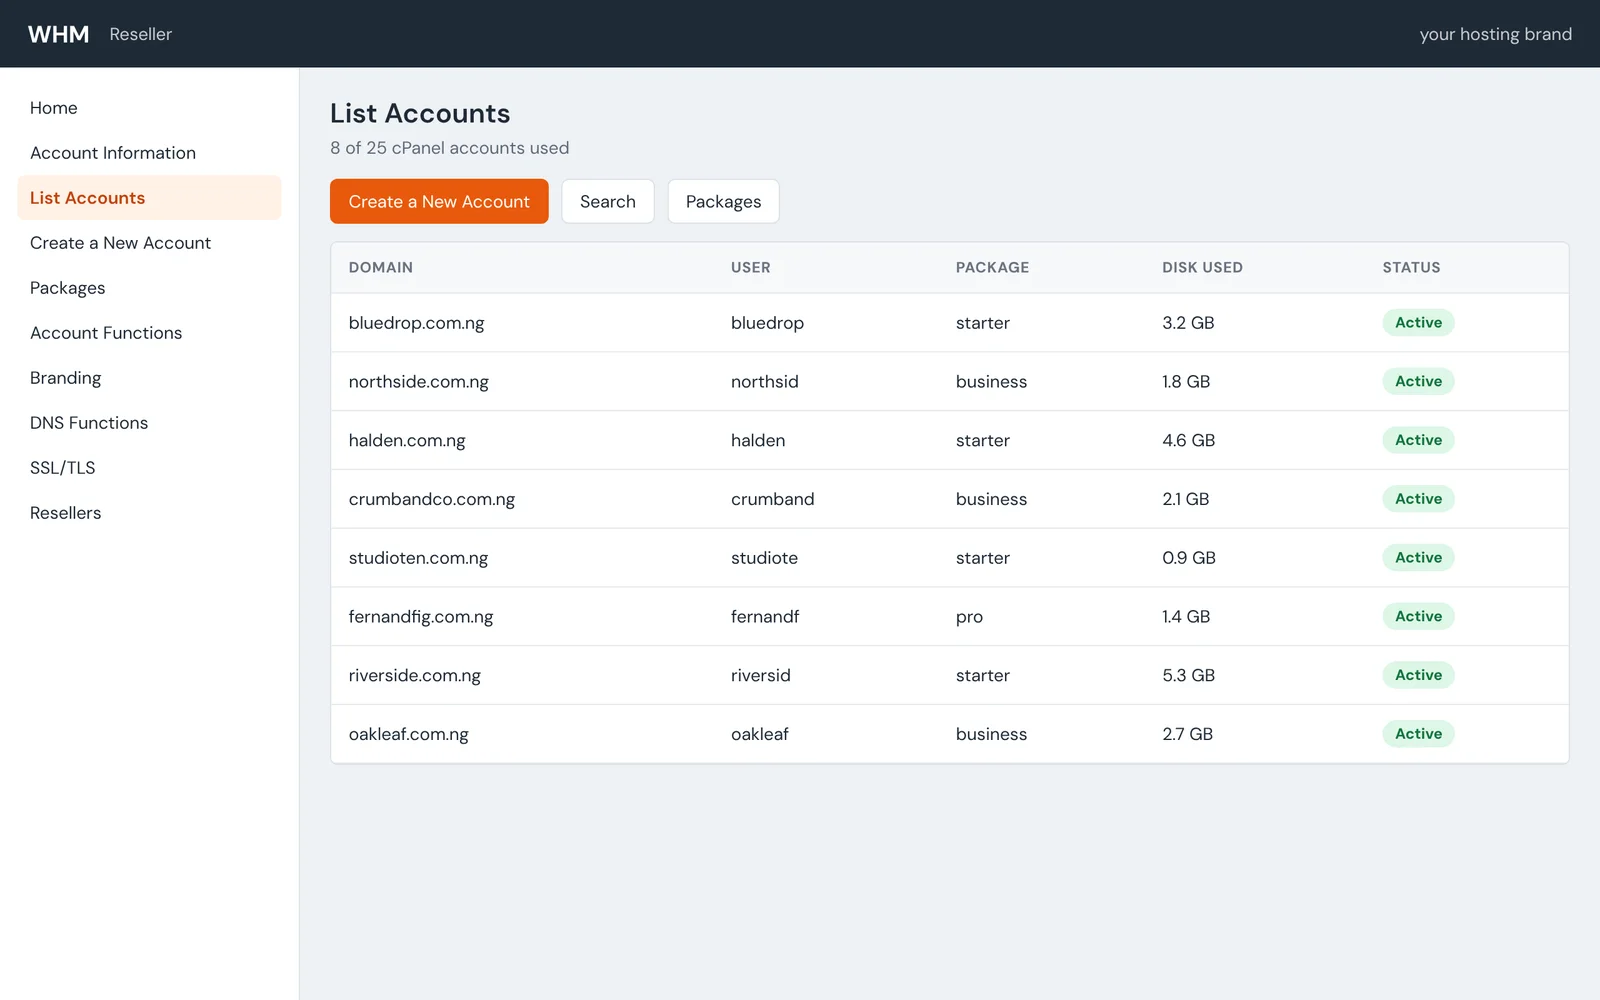Select List Accounts sidebar item

(x=149, y=198)
